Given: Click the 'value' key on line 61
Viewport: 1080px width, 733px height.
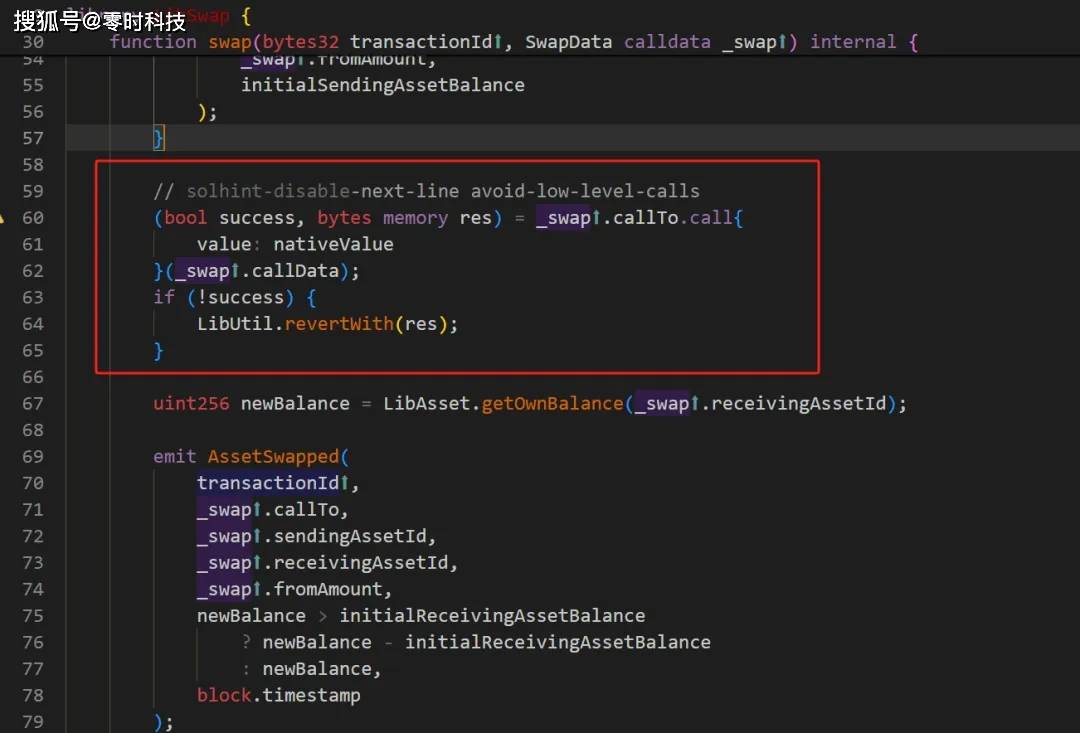Looking at the screenshot, I should [224, 244].
